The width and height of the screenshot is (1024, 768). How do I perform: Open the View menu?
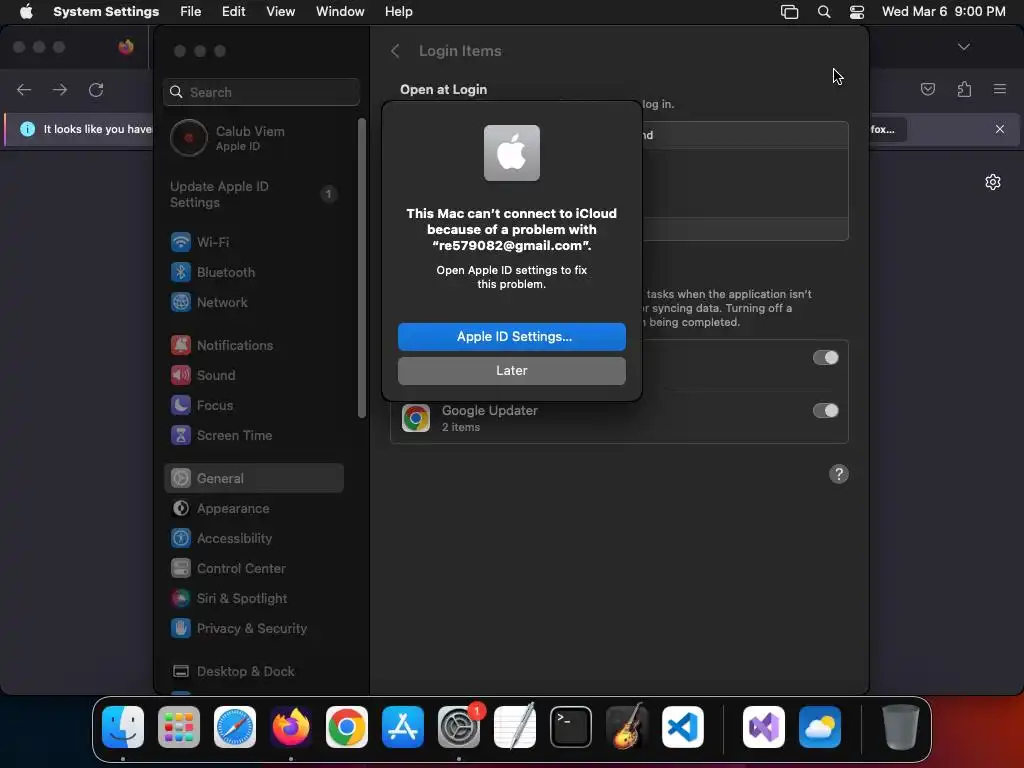pyautogui.click(x=281, y=12)
